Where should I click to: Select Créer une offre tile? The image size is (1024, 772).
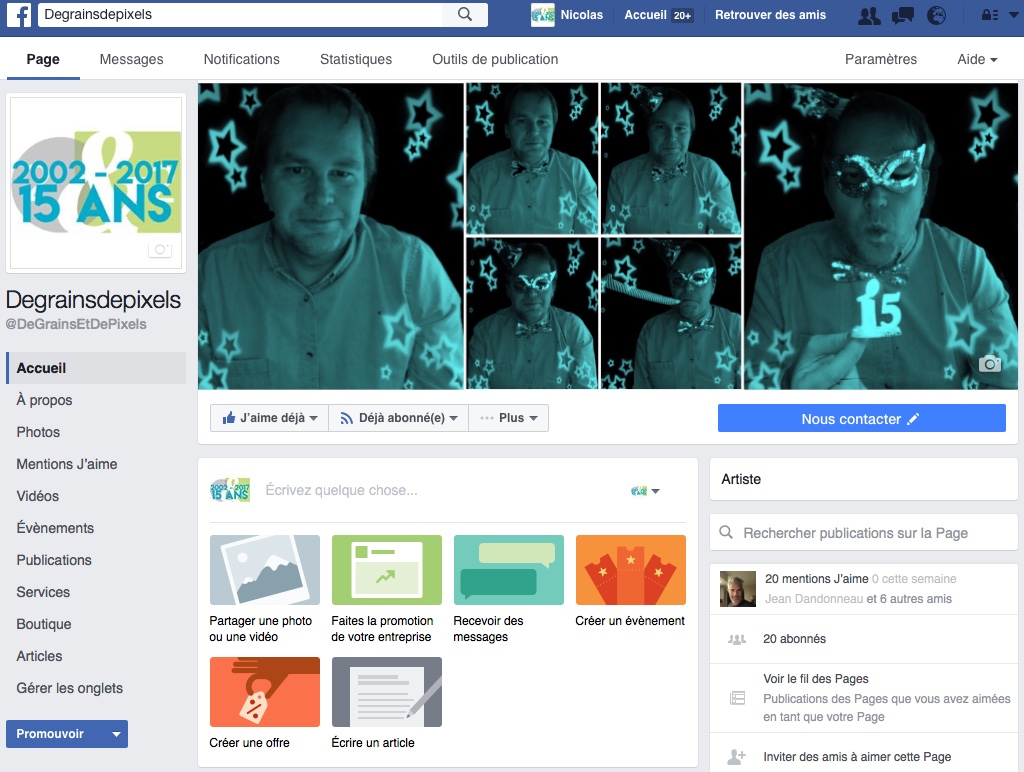tap(264, 703)
